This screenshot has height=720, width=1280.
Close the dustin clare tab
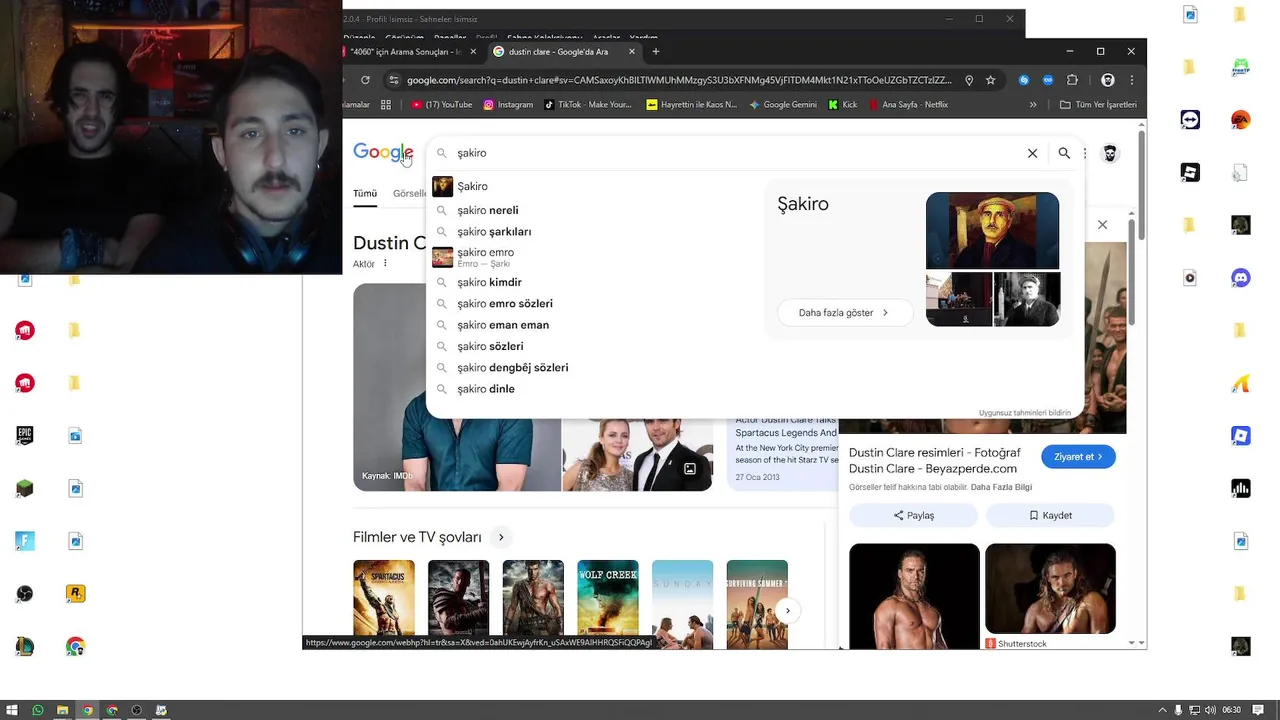[x=632, y=51]
